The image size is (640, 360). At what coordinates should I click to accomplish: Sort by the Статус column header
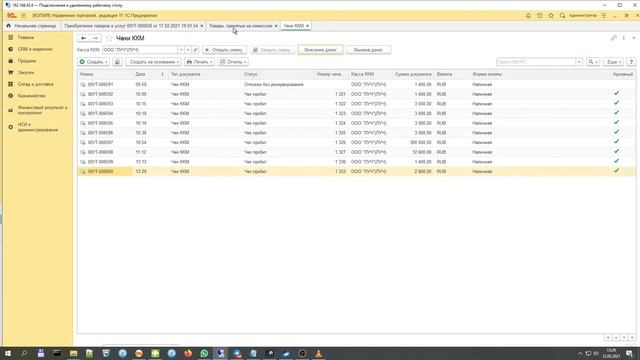coord(278,74)
